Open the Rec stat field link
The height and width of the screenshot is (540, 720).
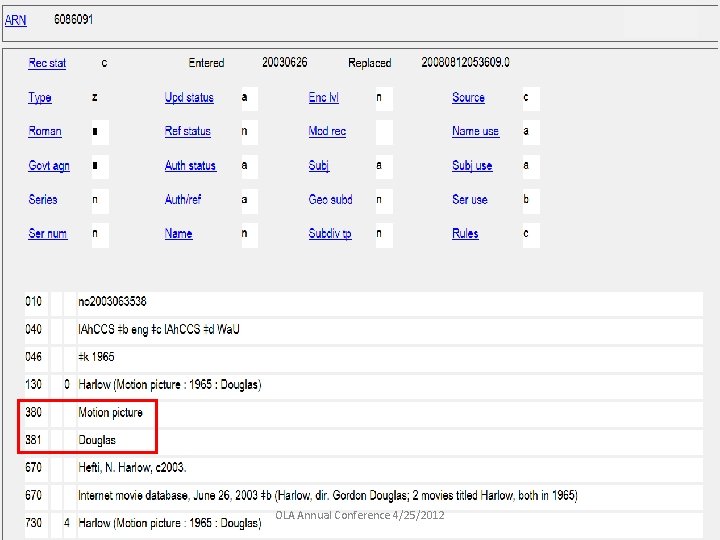coord(47,63)
